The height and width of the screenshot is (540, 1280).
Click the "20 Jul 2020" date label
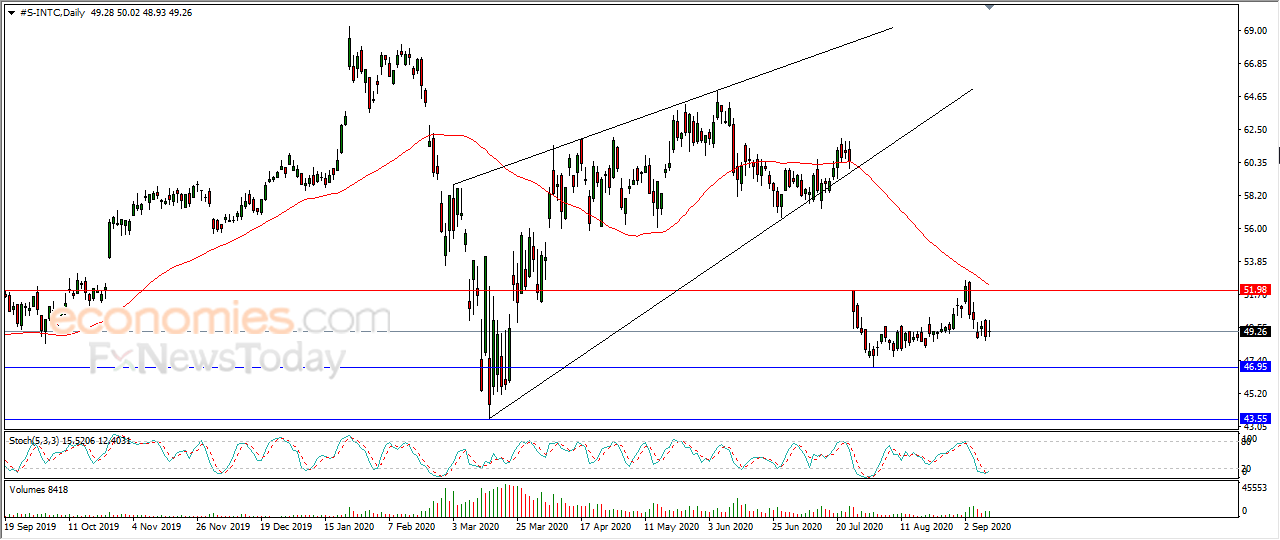(x=861, y=525)
